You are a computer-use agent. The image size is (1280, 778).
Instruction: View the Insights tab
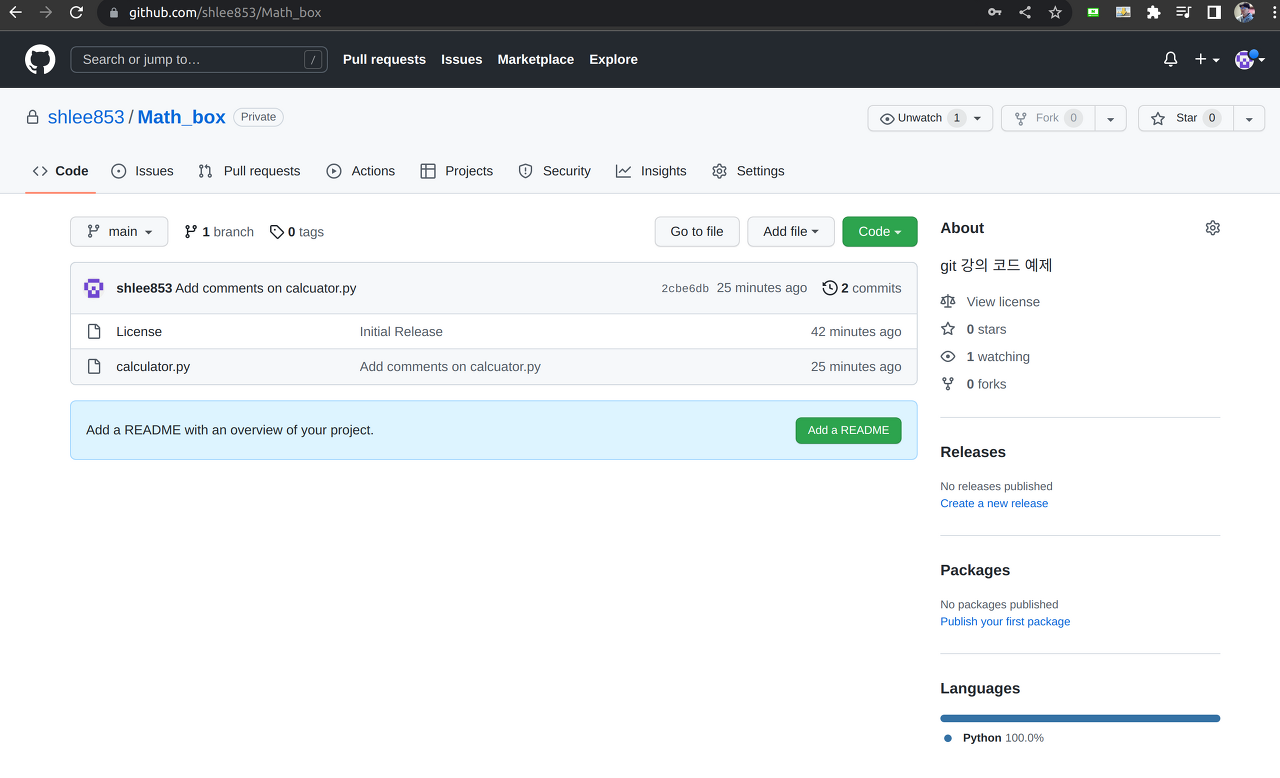651,171
